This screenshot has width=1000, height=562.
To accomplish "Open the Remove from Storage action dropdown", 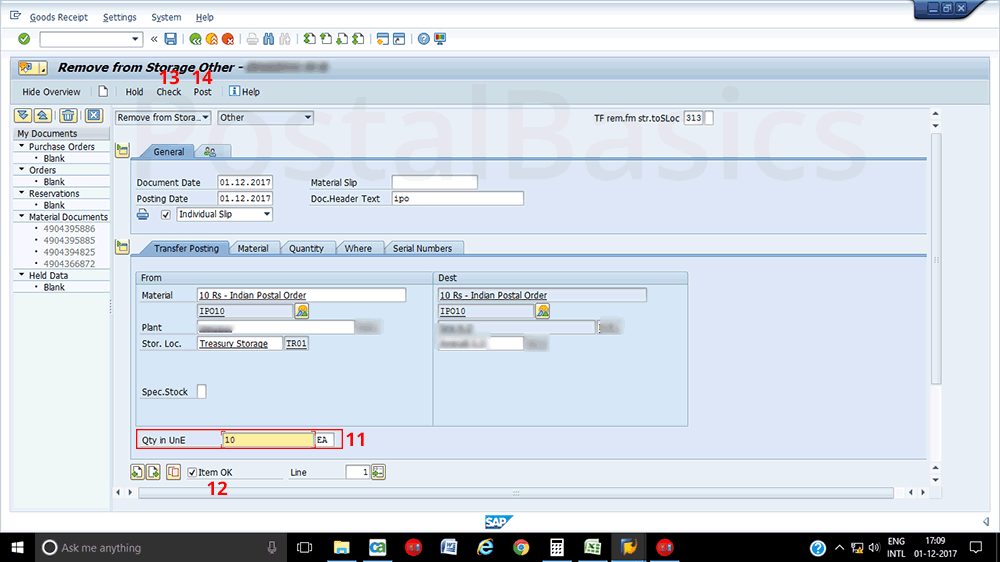I will pos(163,117).
